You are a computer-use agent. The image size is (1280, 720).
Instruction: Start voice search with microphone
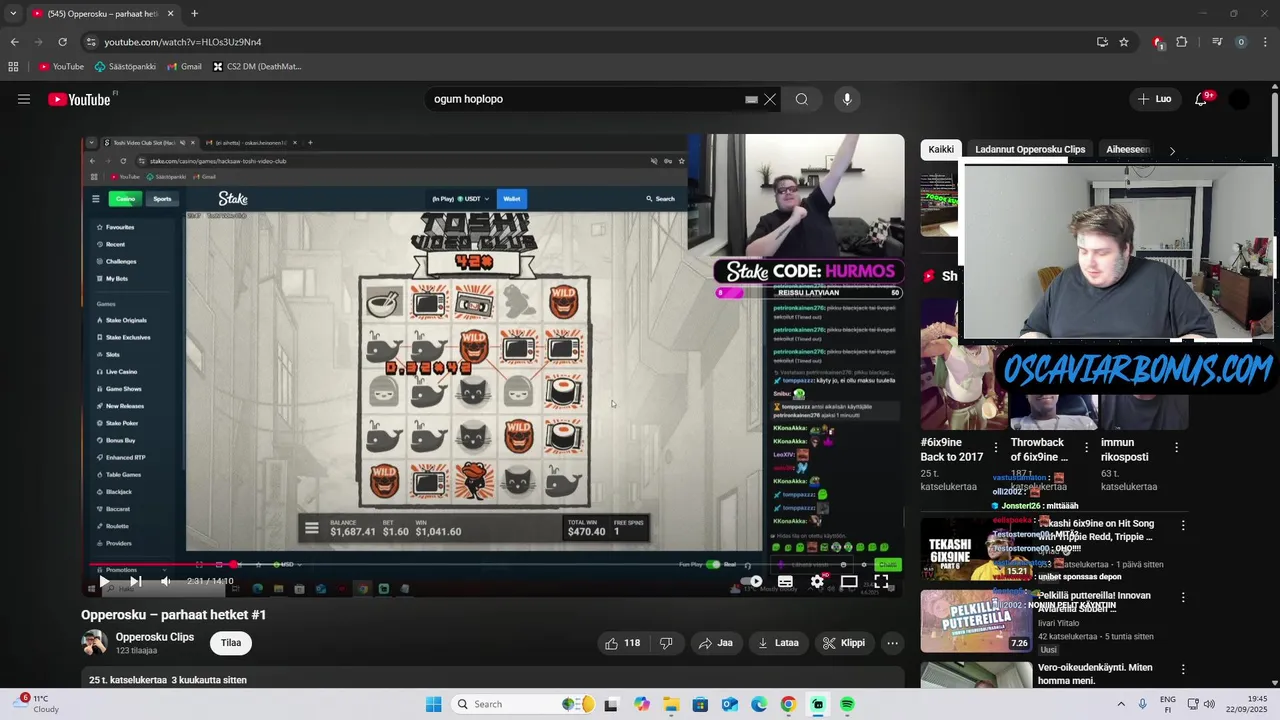[847, 99]
